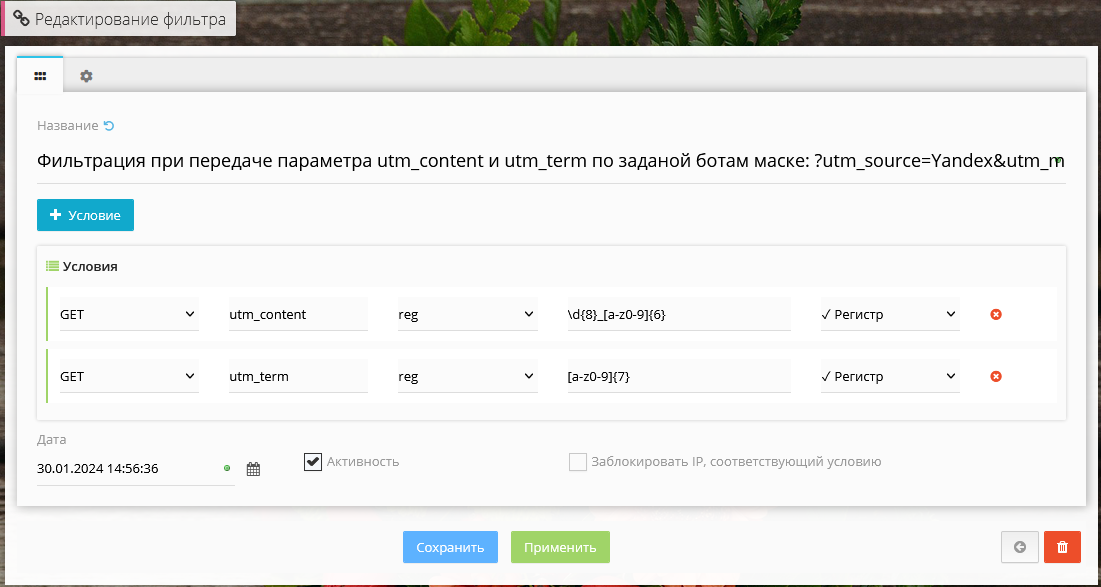Viewport: 1101px width, 587px height.
Task: Click the list icon beside Условия heading
Action: (x=52, y=267)
